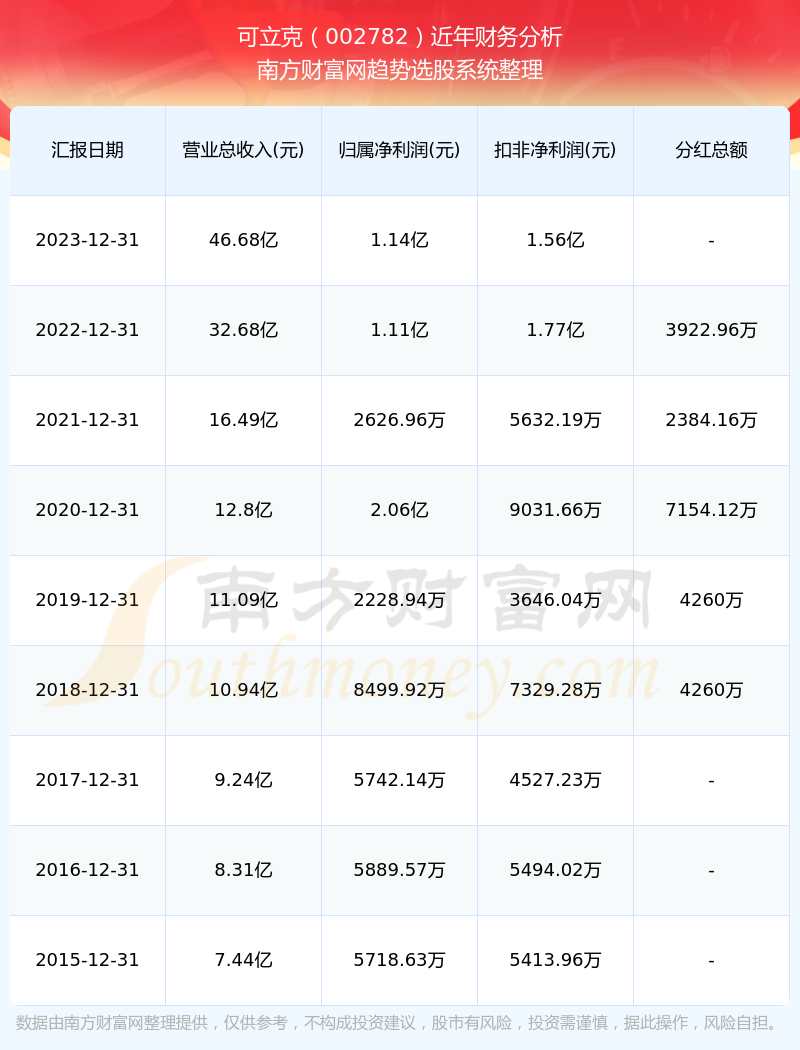The image size is (800, 1050).
Task: Select the cell 9031.66万
Action: (556, 510)
